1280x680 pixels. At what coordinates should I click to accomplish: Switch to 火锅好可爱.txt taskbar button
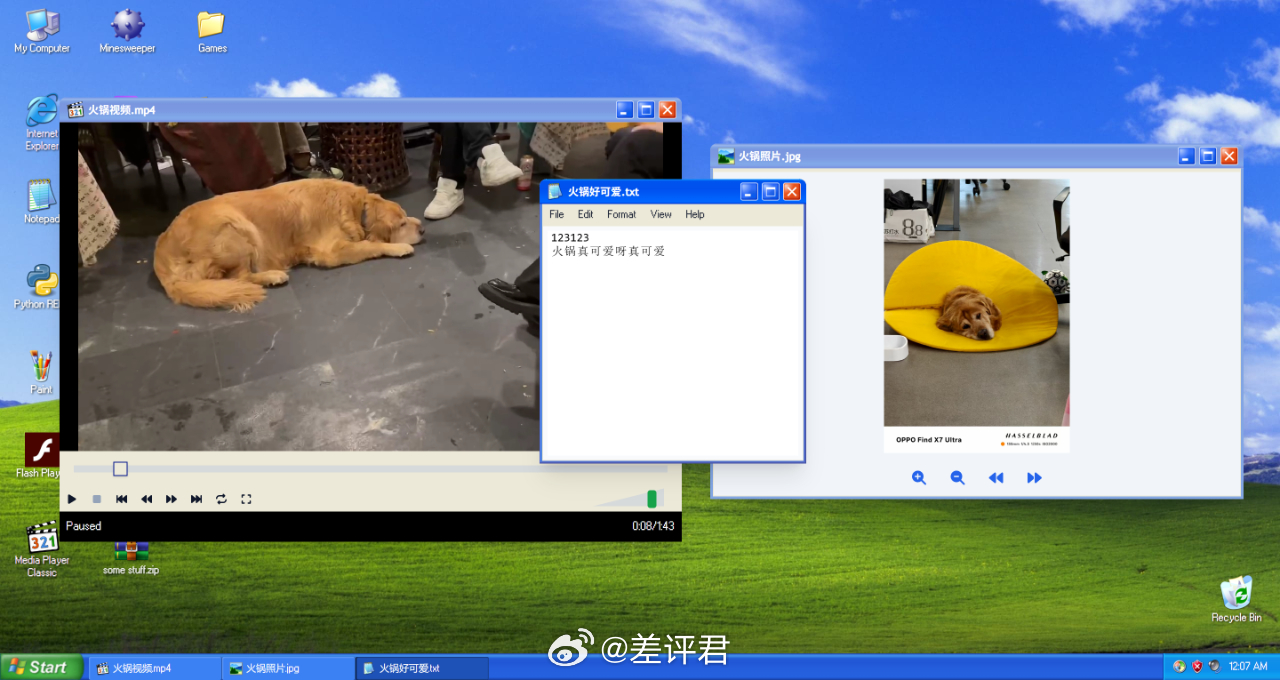[422, 668]
